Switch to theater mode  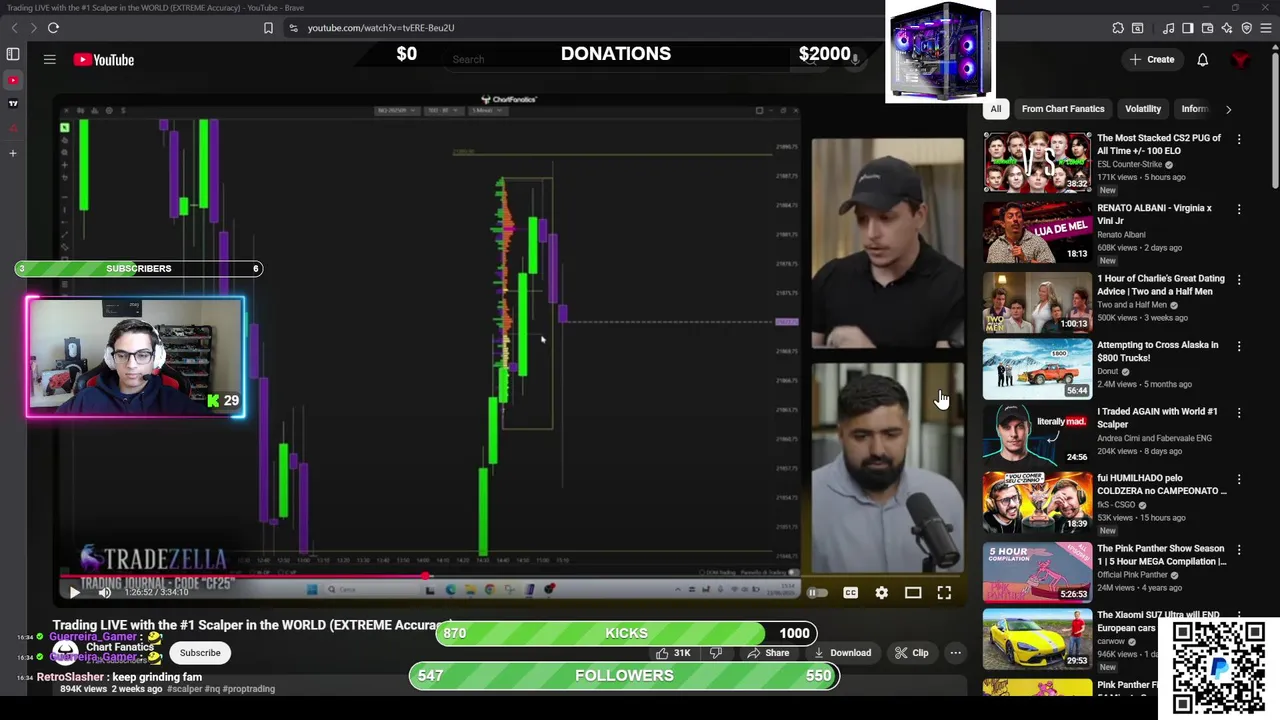point(913,593)
